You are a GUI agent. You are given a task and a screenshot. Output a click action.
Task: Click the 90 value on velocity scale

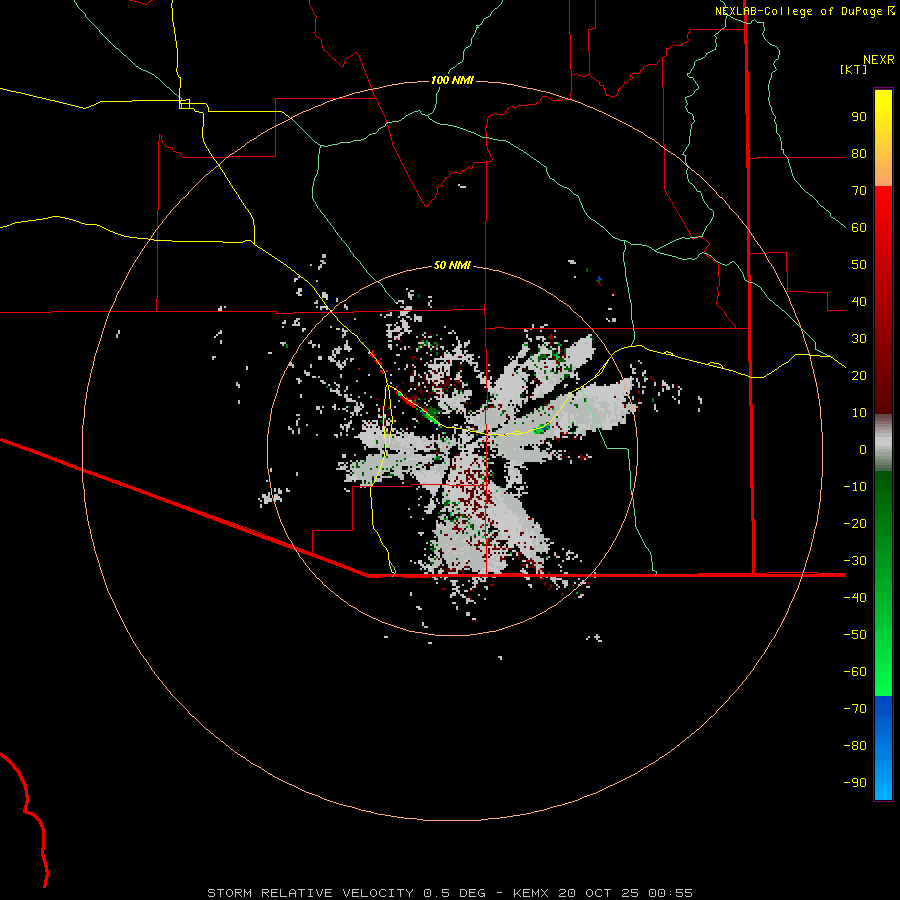(859, 117)
